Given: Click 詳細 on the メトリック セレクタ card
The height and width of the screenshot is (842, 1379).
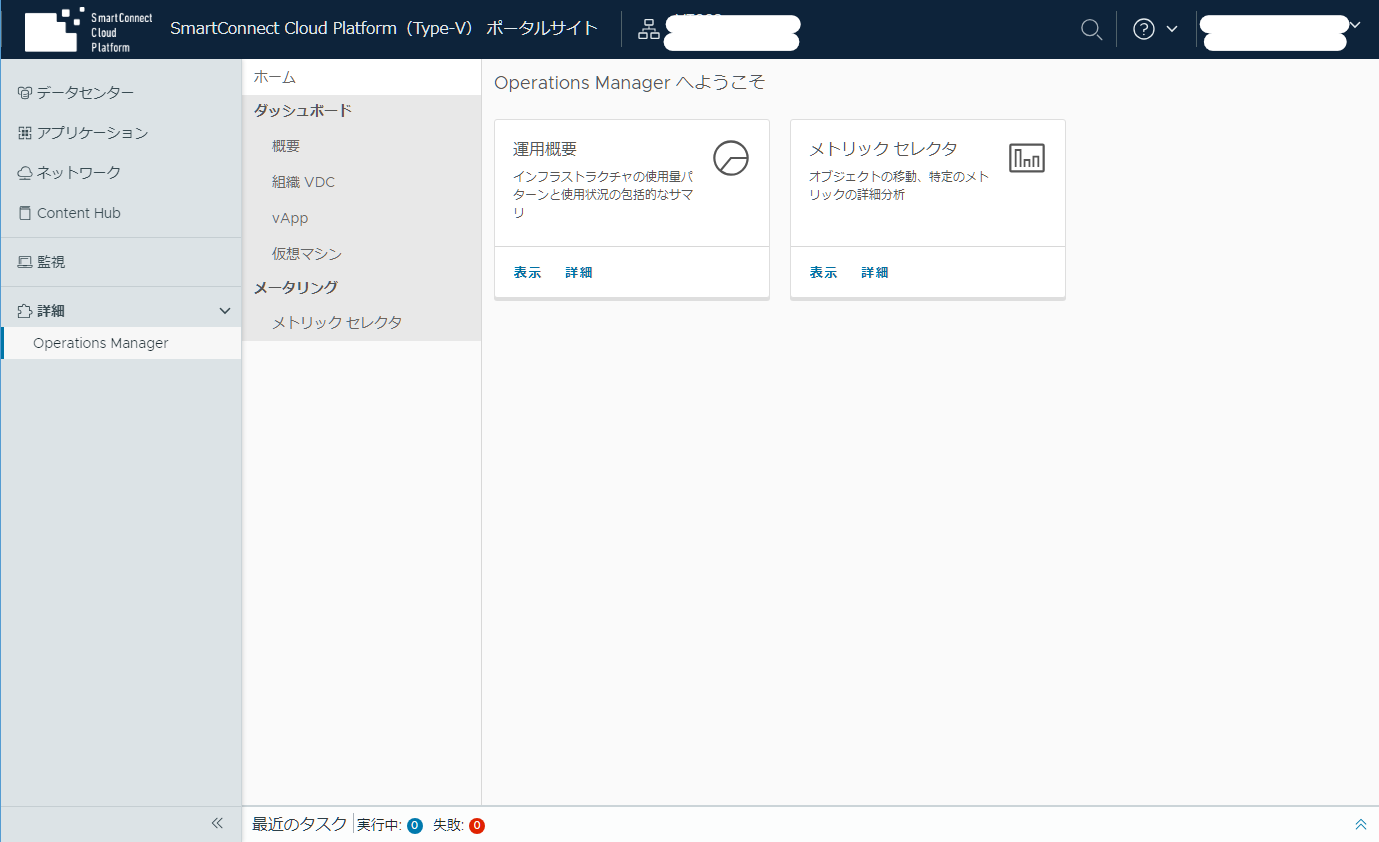Looking at the screenshot, I should (x=875, y=272).
